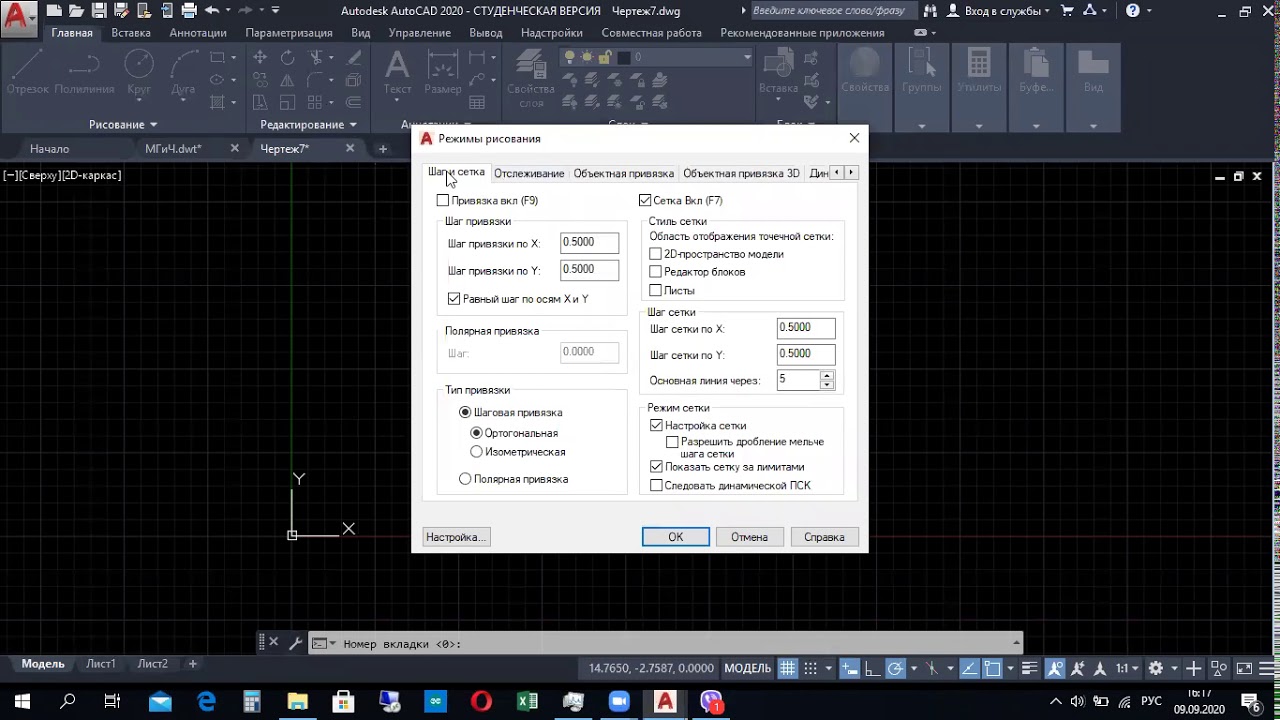Screen dimensions: 1280x720
Task: Switch to Объектная привязка tab
Action: click(623, 174)
